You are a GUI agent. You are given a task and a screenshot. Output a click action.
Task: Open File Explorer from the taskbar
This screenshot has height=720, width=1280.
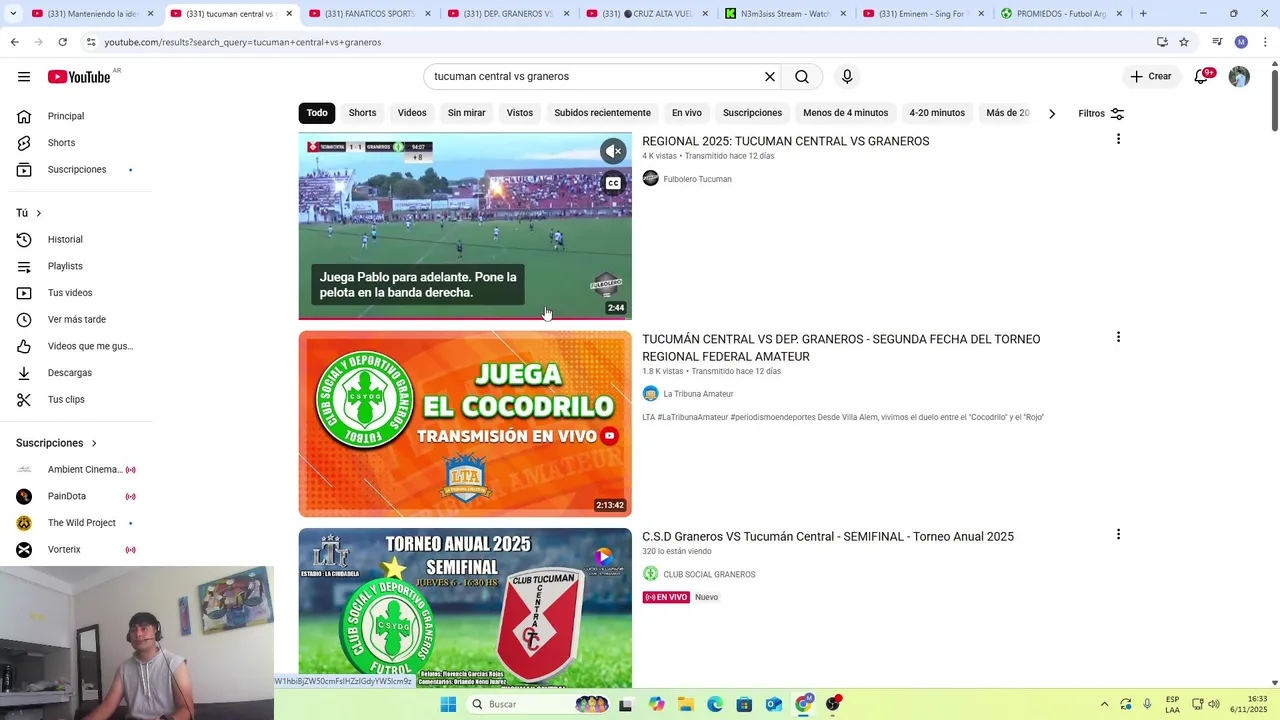click(686, 704)
